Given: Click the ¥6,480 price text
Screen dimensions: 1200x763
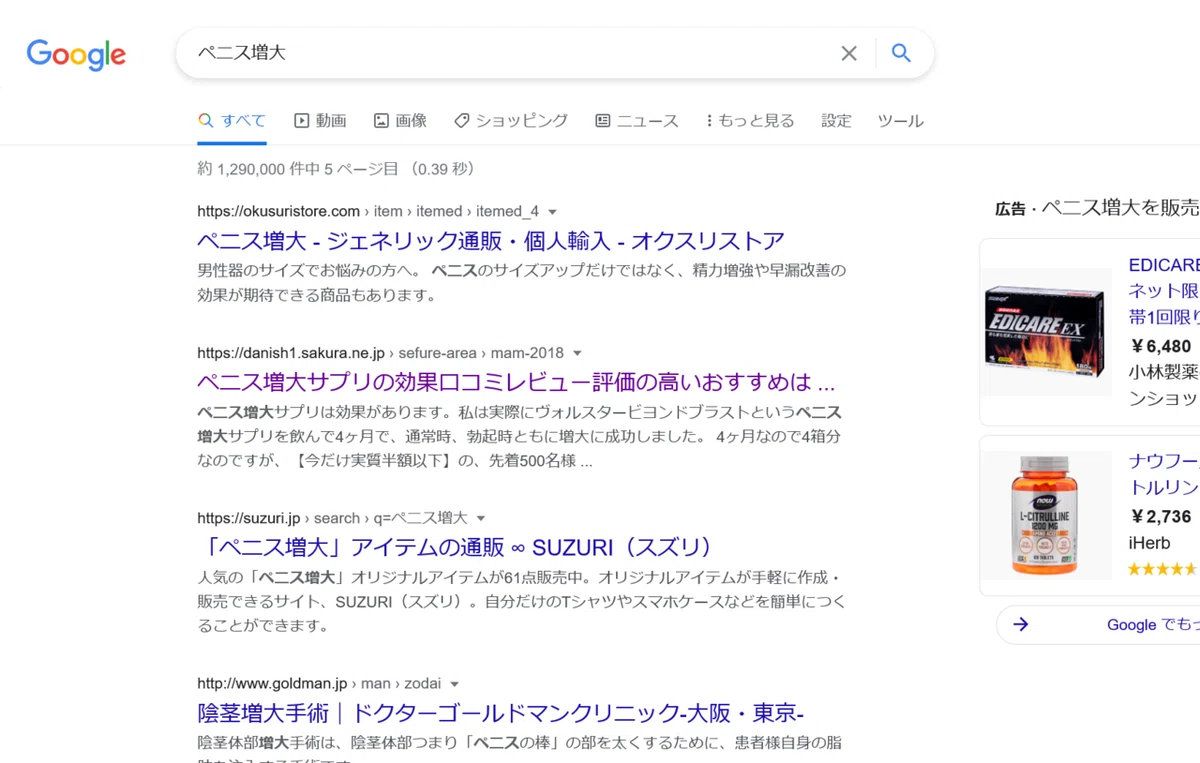Looking at the screenshot, I should (x=1160, y=346).
